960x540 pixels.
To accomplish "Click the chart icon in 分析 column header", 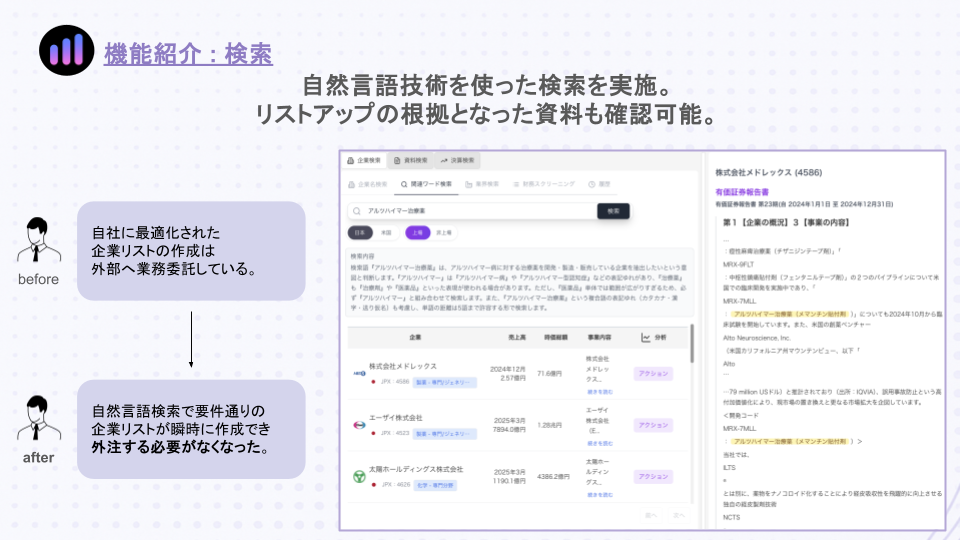I will 647,338.
